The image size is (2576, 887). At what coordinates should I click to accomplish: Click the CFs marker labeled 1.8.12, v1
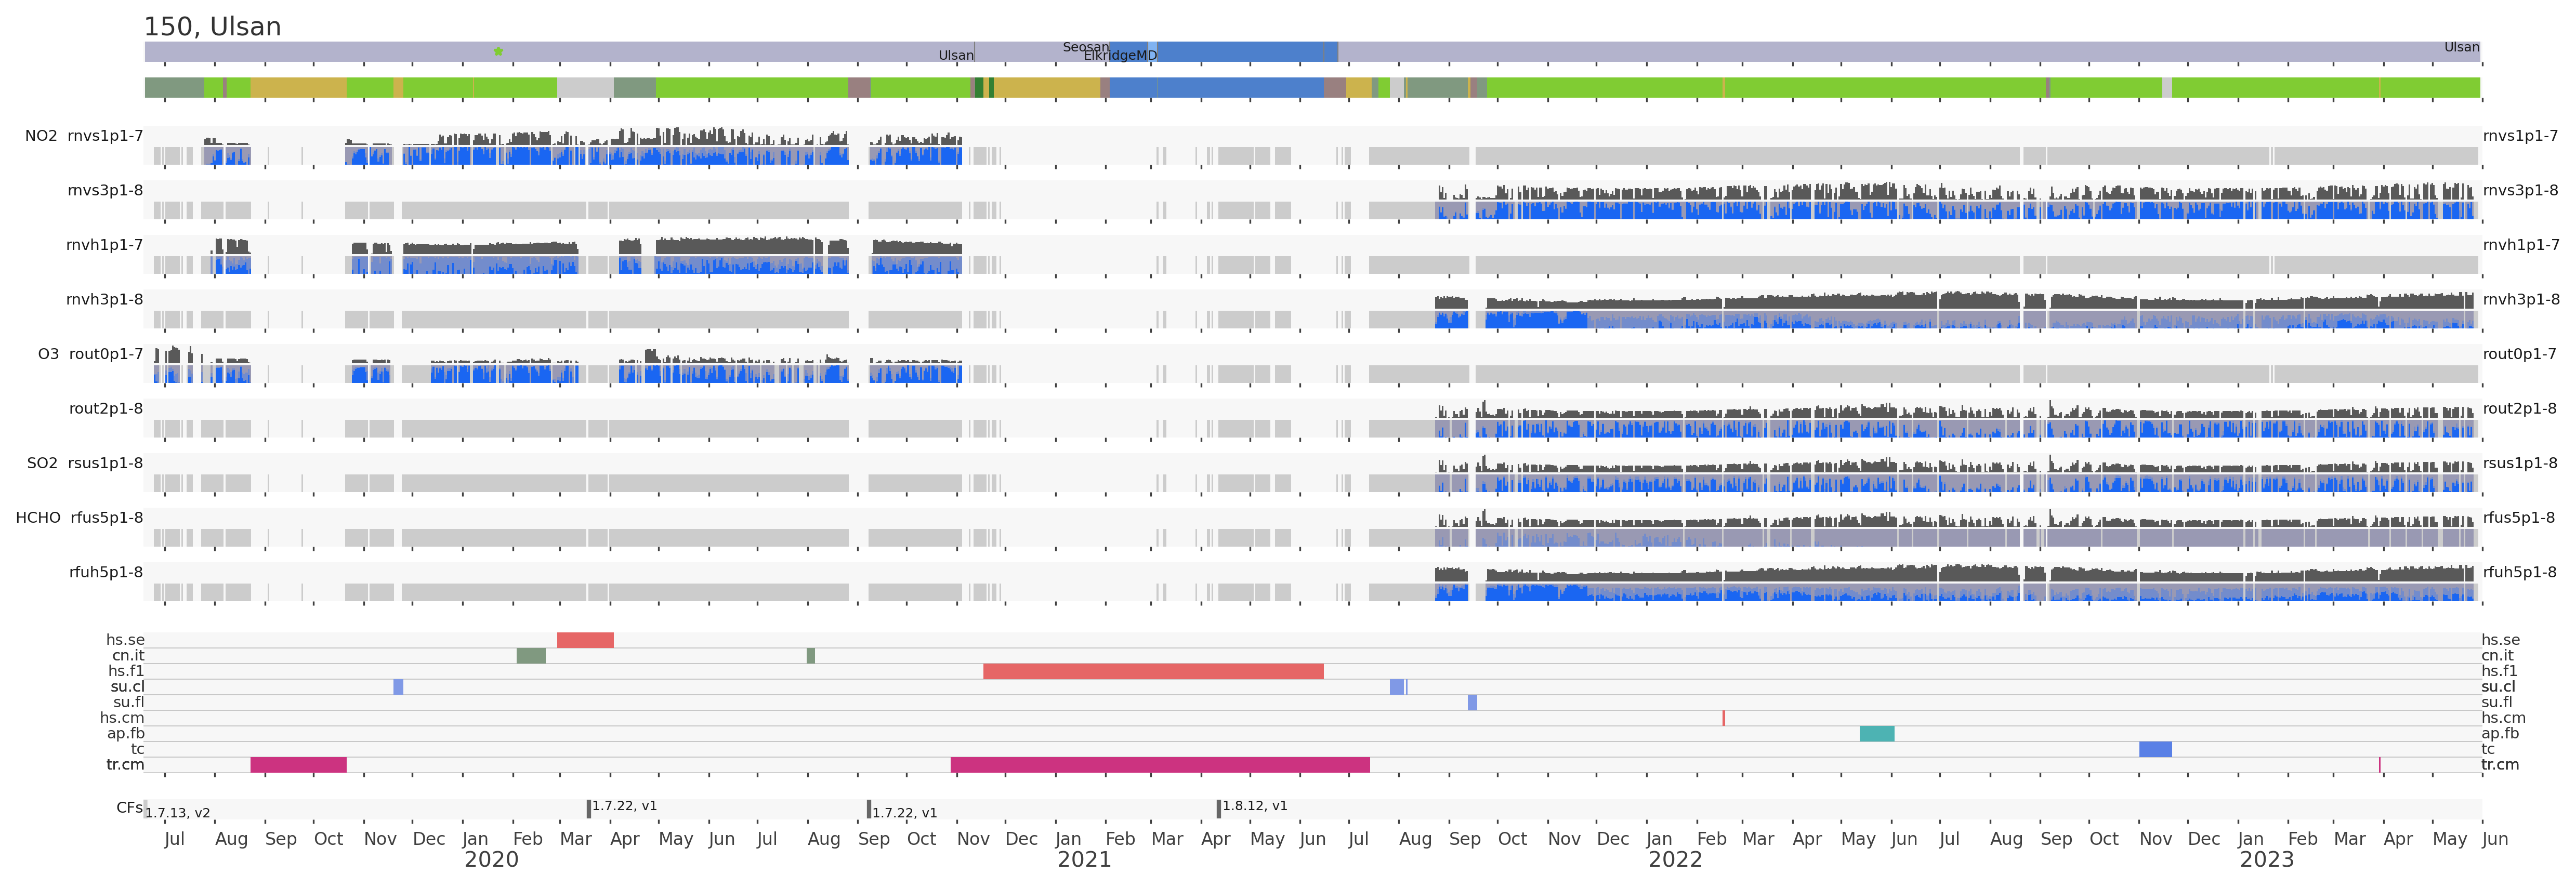[x=1218, y=808]
